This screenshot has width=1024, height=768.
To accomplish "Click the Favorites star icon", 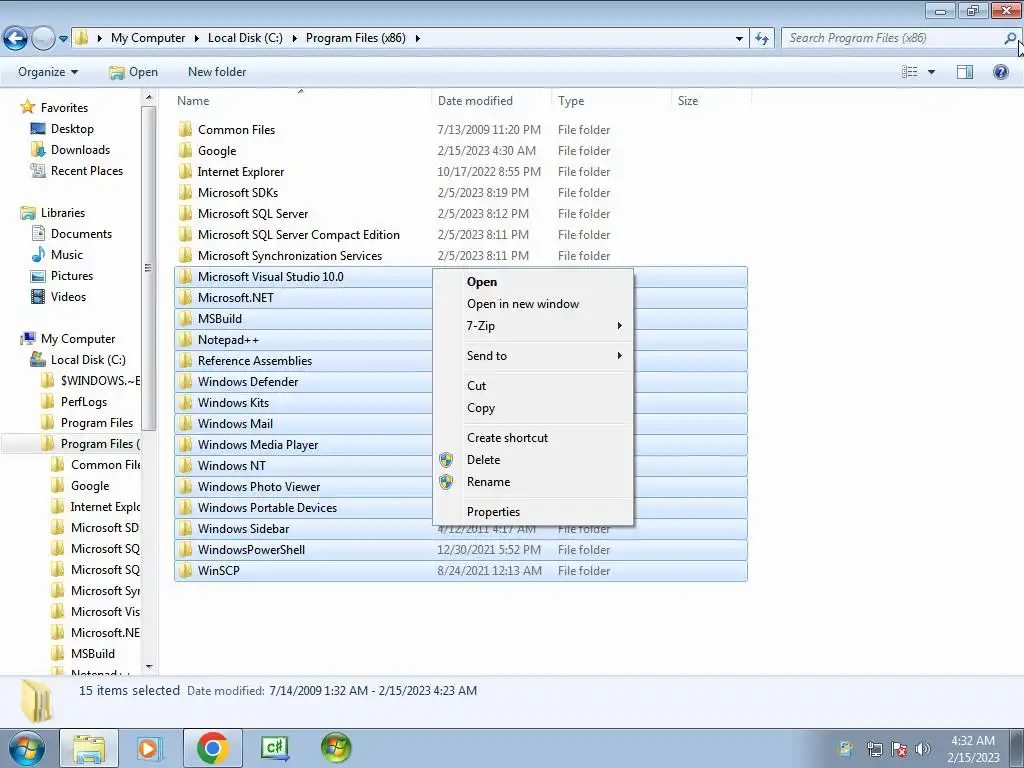I will point(27,107).
